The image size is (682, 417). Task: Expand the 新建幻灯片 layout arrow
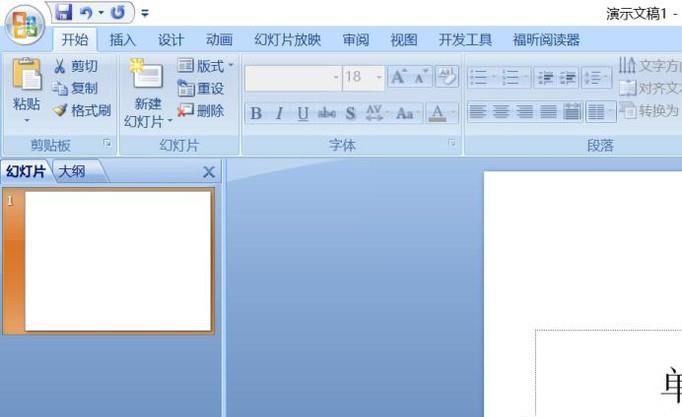[x=170, y=121]
